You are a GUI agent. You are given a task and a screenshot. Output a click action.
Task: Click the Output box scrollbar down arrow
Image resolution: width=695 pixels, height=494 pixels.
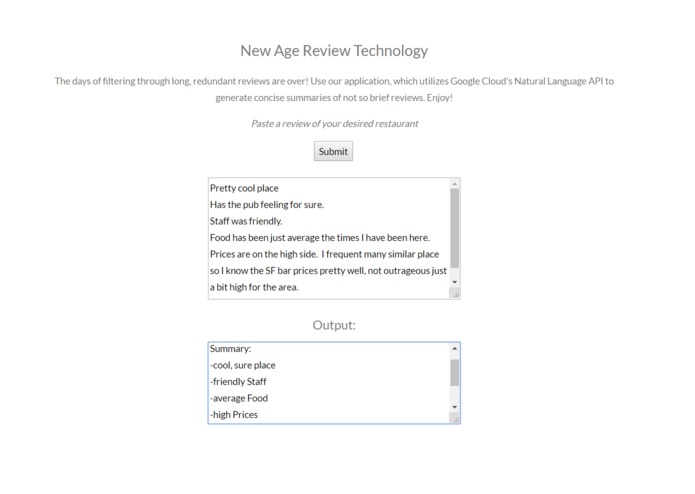455,407
